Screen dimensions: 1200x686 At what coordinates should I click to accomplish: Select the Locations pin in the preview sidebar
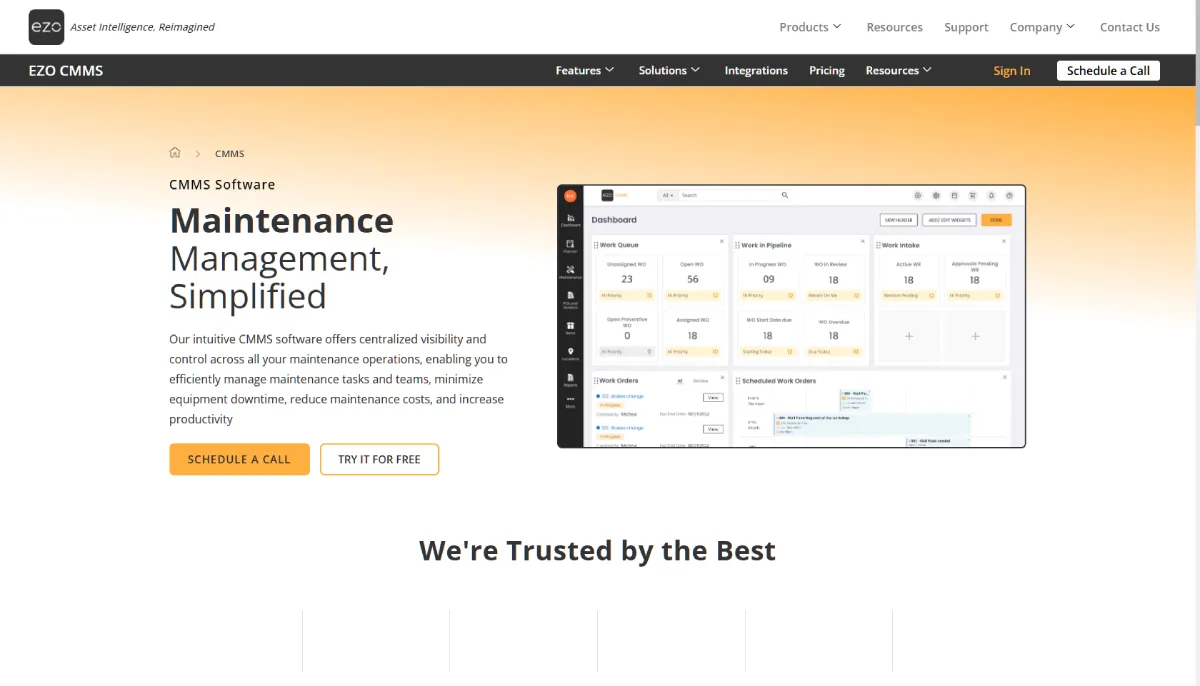pyautogui.click(x=570, y=354)
